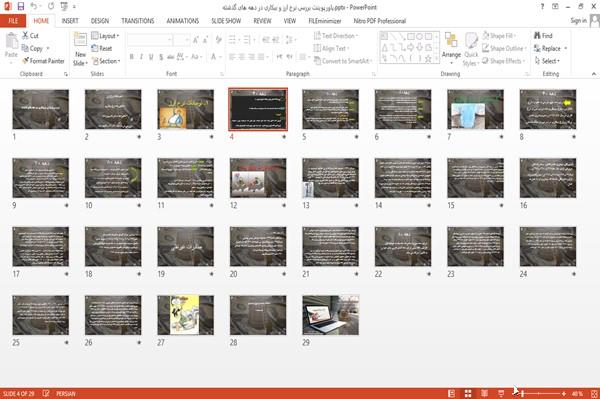Switch to the ANIMATIONS tab
Viewport: 600px width, 399px height.
[x=183, y=21]
